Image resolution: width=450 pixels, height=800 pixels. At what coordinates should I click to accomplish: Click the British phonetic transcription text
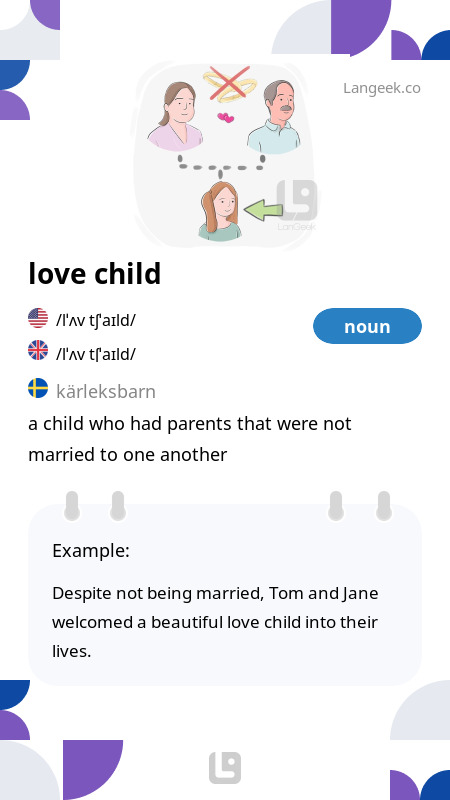coord(96,354)
